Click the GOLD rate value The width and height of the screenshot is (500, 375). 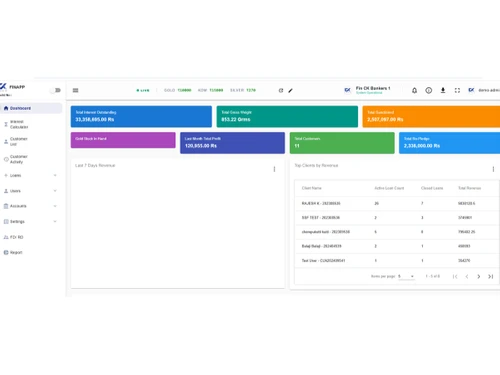184,90
